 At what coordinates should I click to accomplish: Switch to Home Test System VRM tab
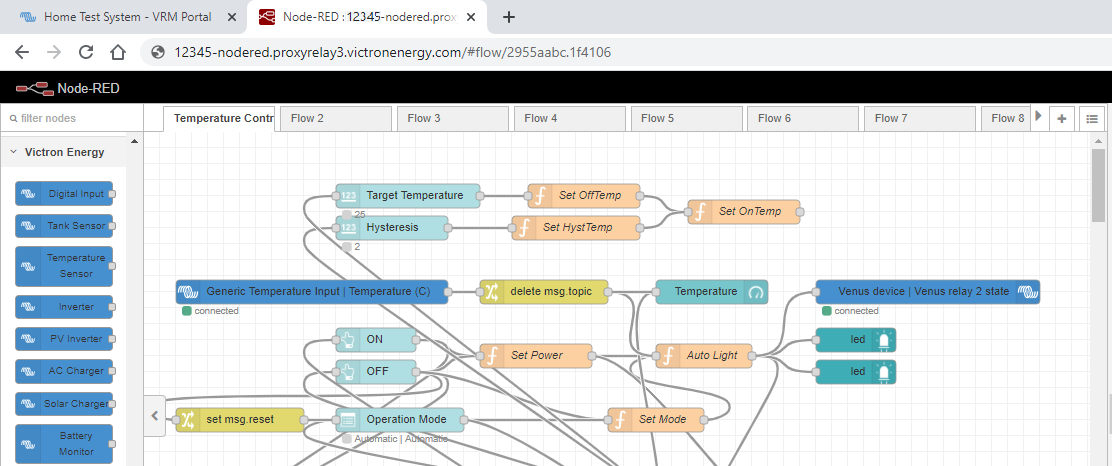click(x=125, y=17)
